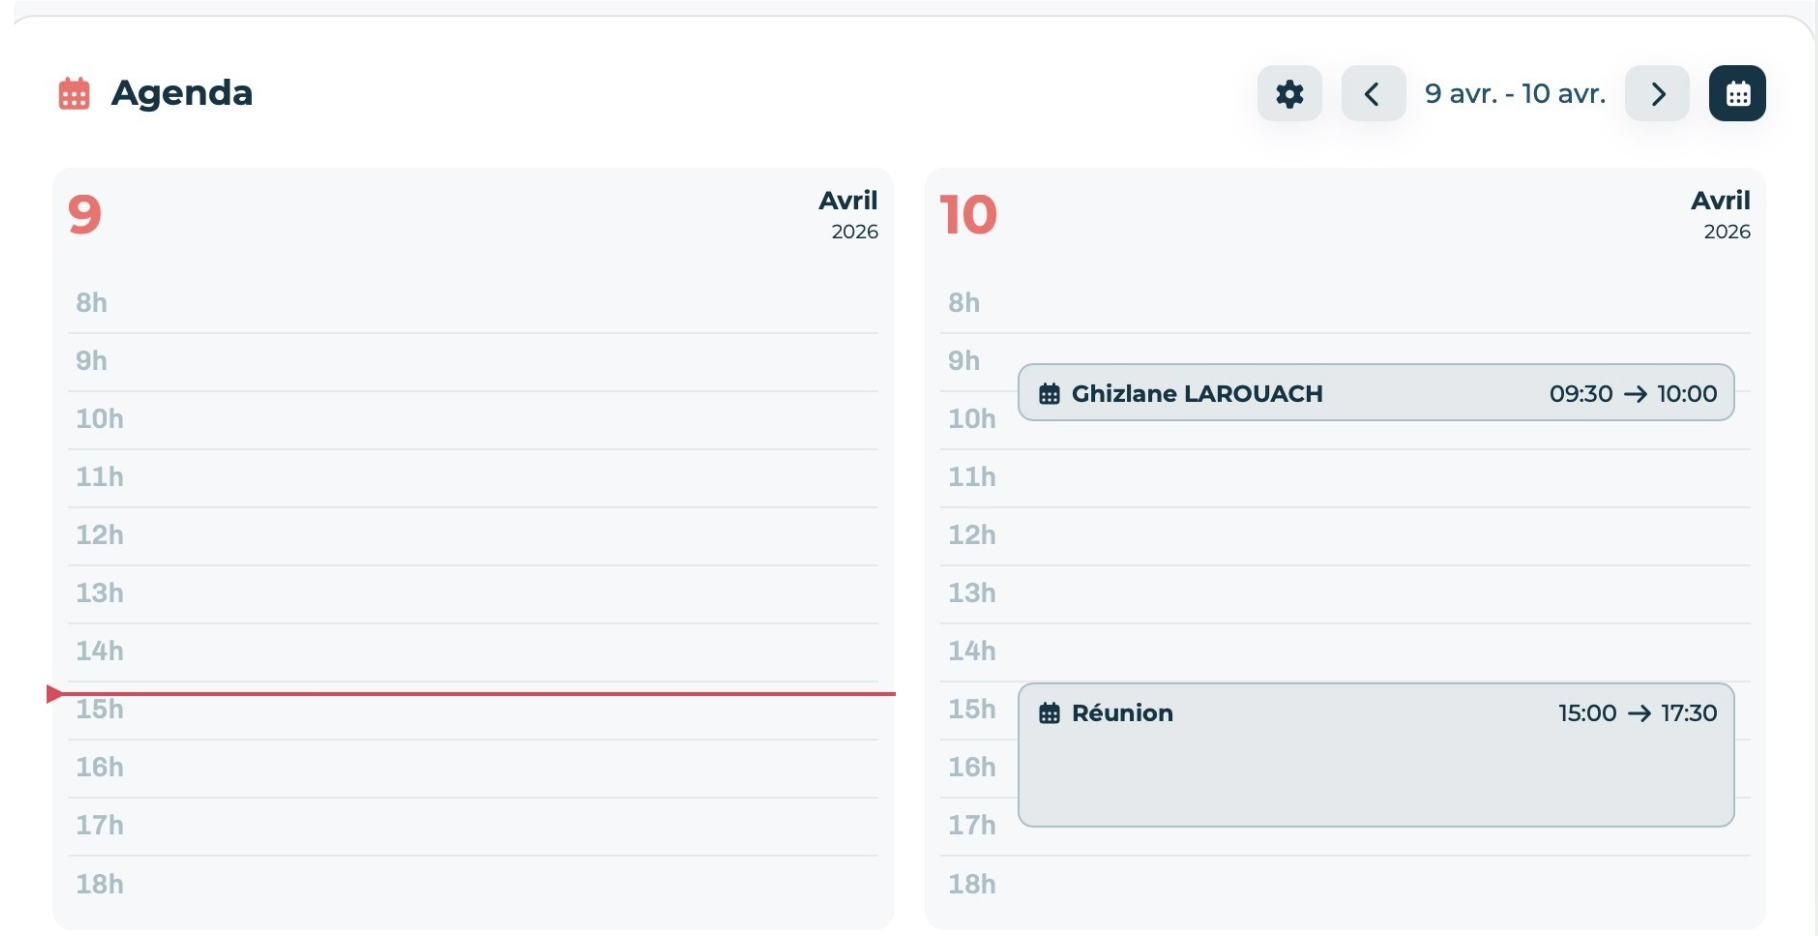Open the Réunion event block
The height and width of the screenshot is (936, 1818).
1376,755
